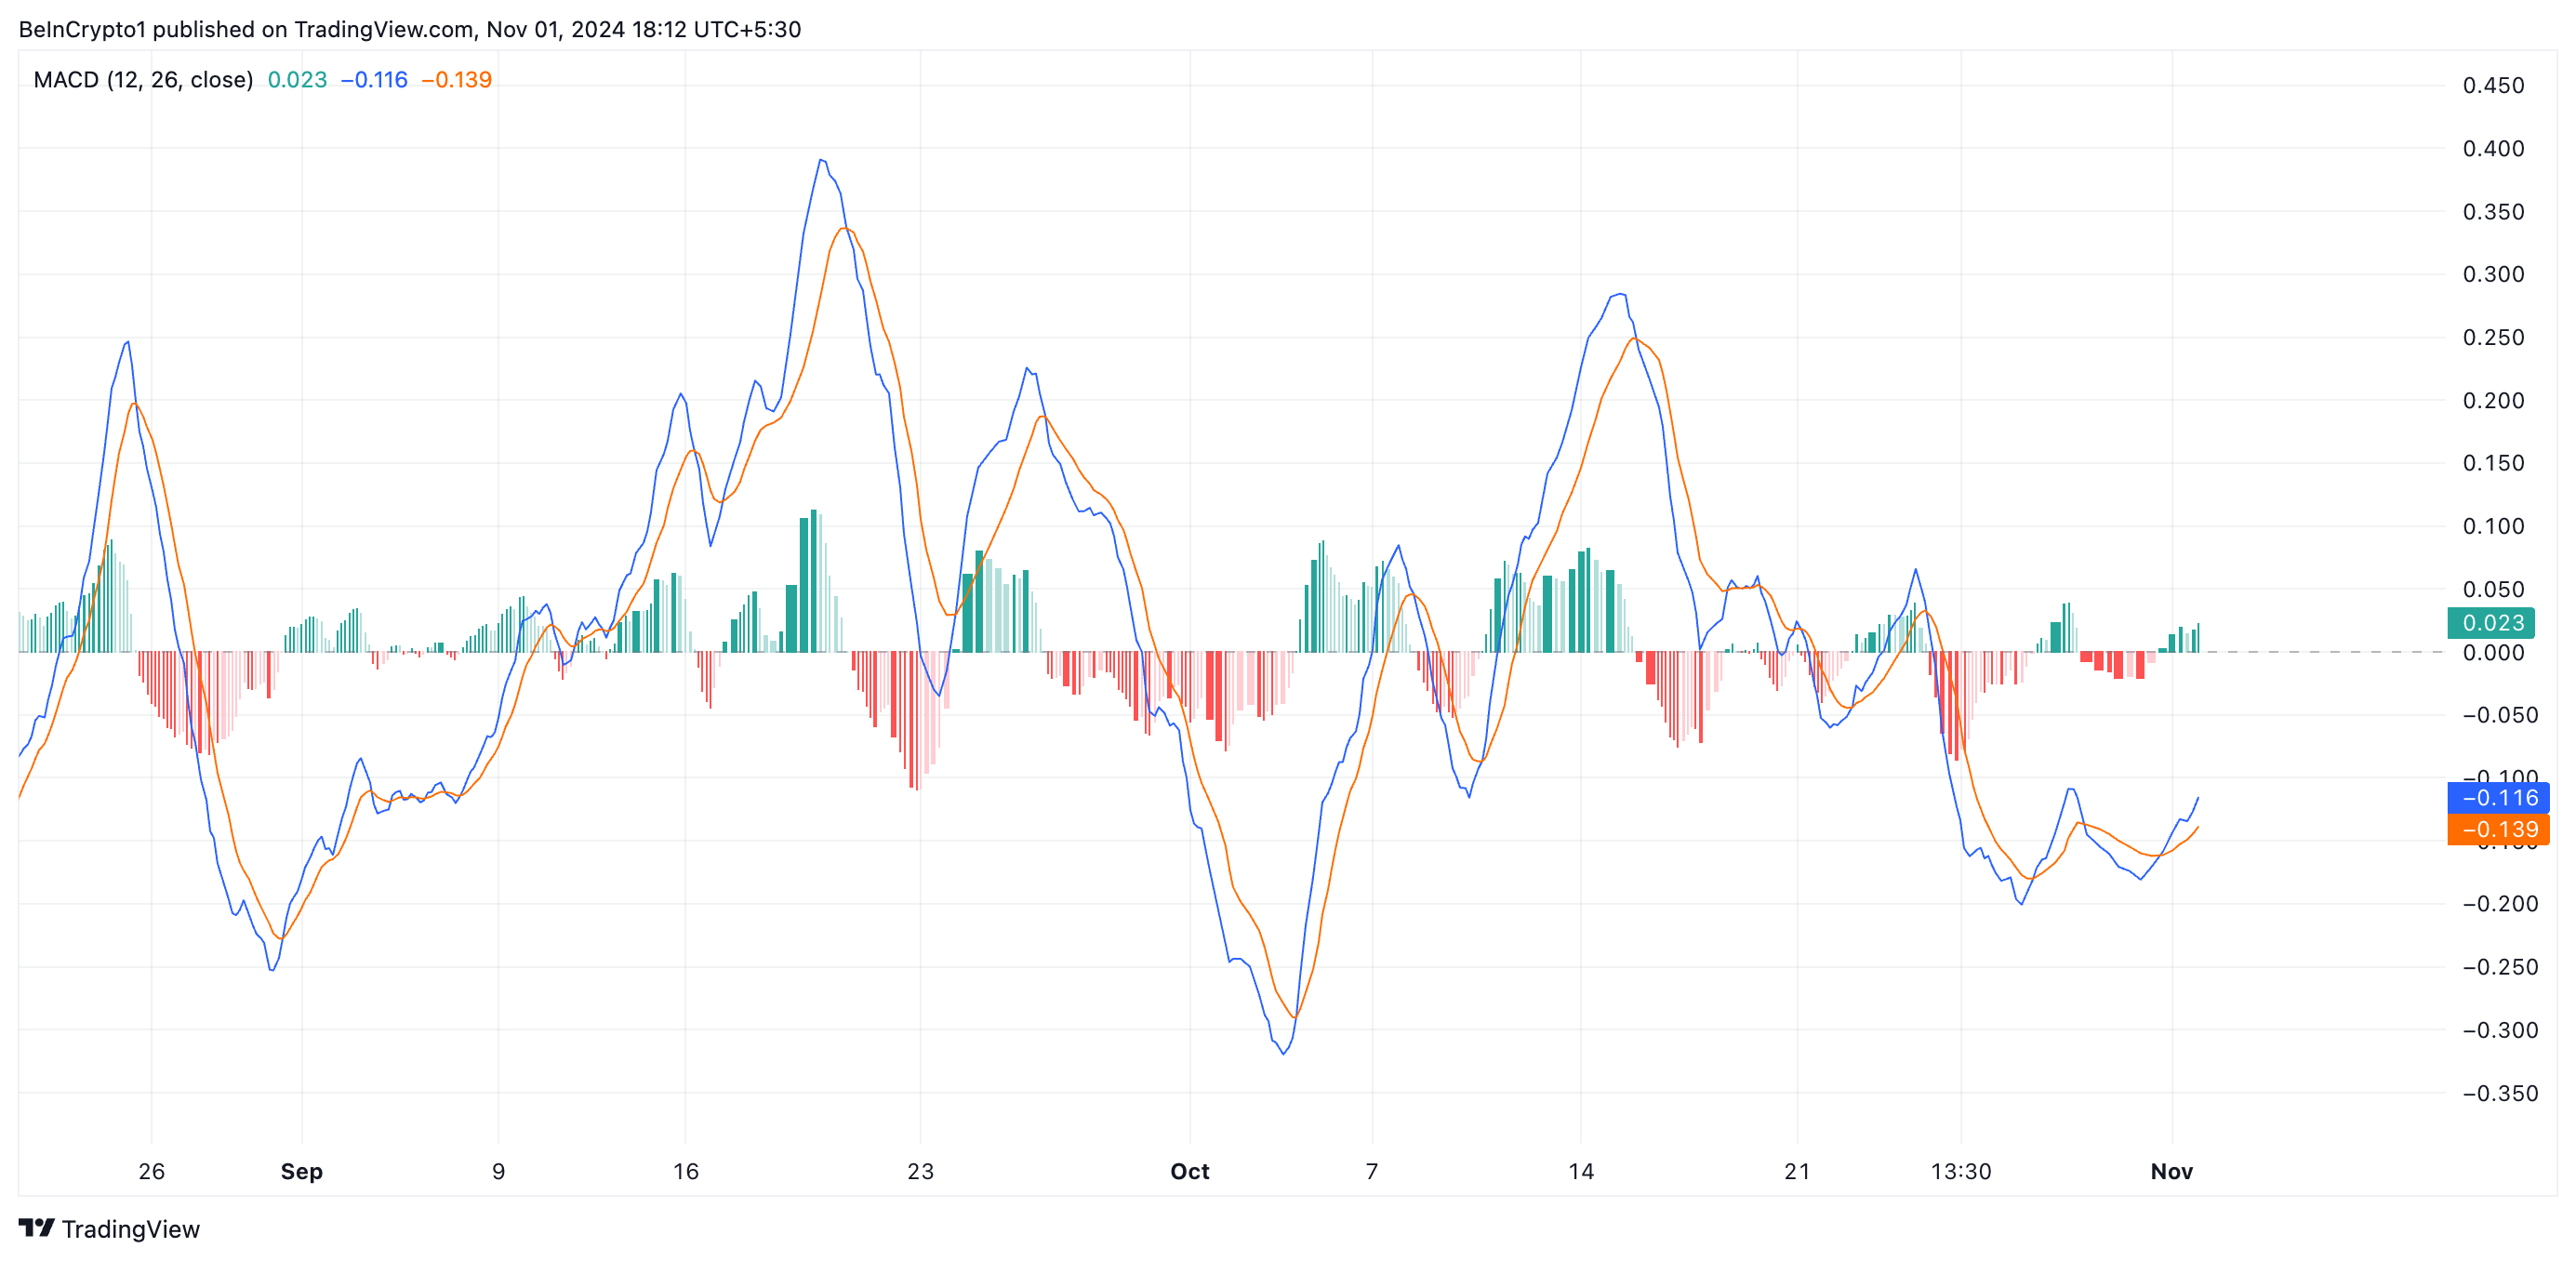Click the 14 date label on time axis
The height and width of the screenshot is (1261, 2576).
point(1580,1171)
